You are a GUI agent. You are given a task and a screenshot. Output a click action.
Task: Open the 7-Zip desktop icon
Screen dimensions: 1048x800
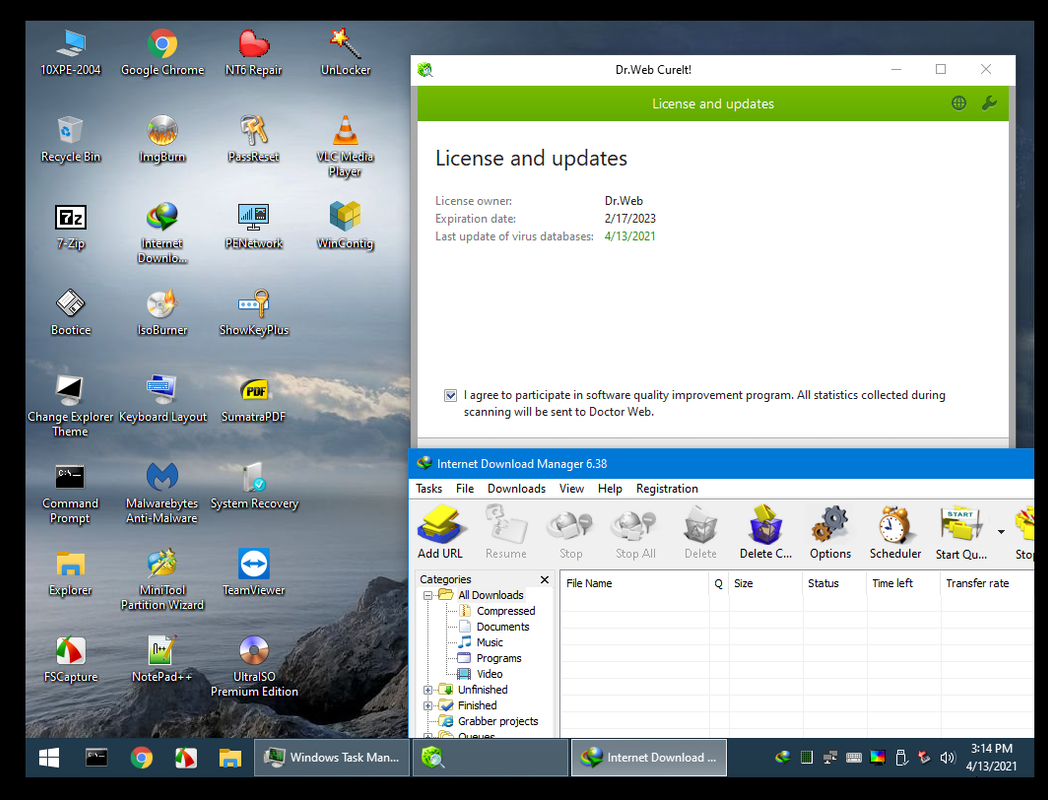[x=70, y=226]
